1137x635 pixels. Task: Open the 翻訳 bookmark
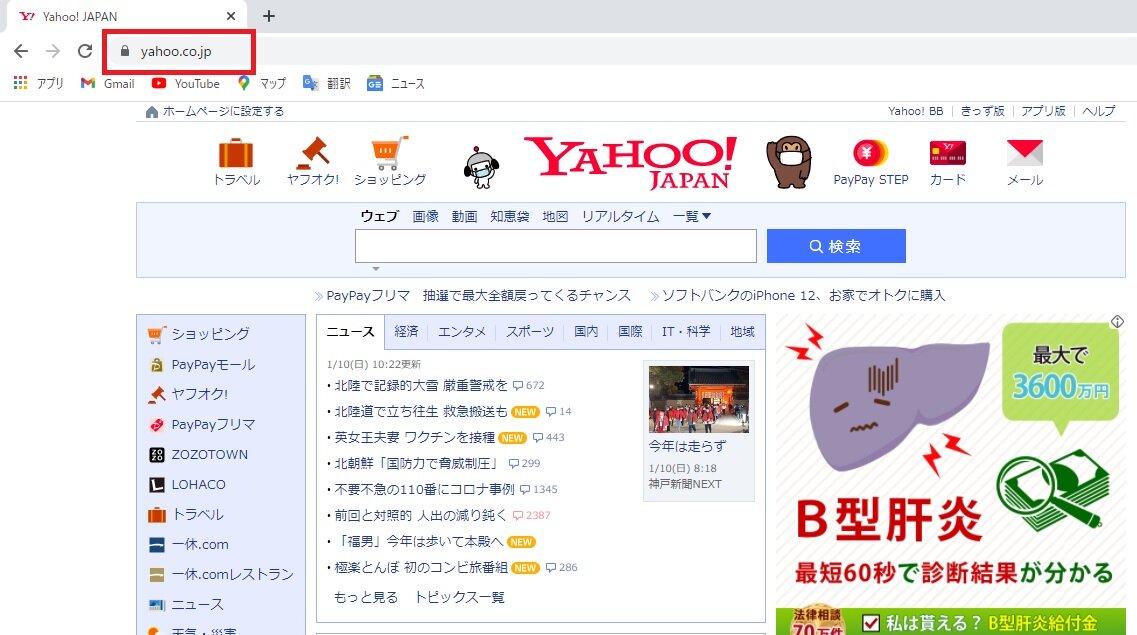click(326, 83)
